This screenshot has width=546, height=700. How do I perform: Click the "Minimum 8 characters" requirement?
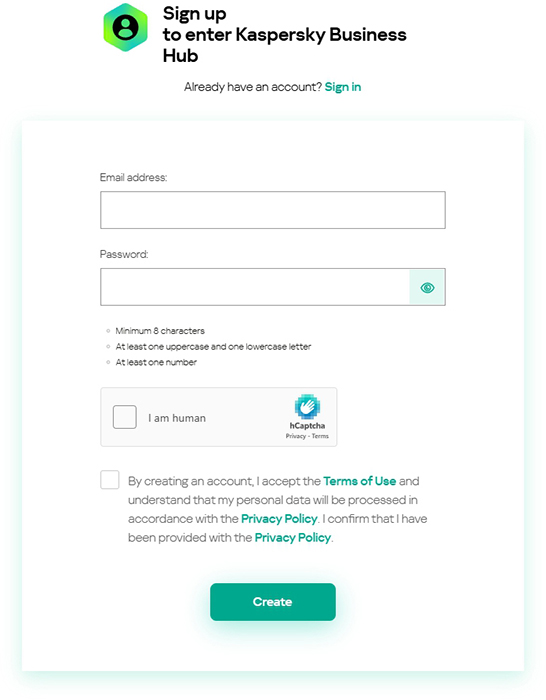coord(160,331)
